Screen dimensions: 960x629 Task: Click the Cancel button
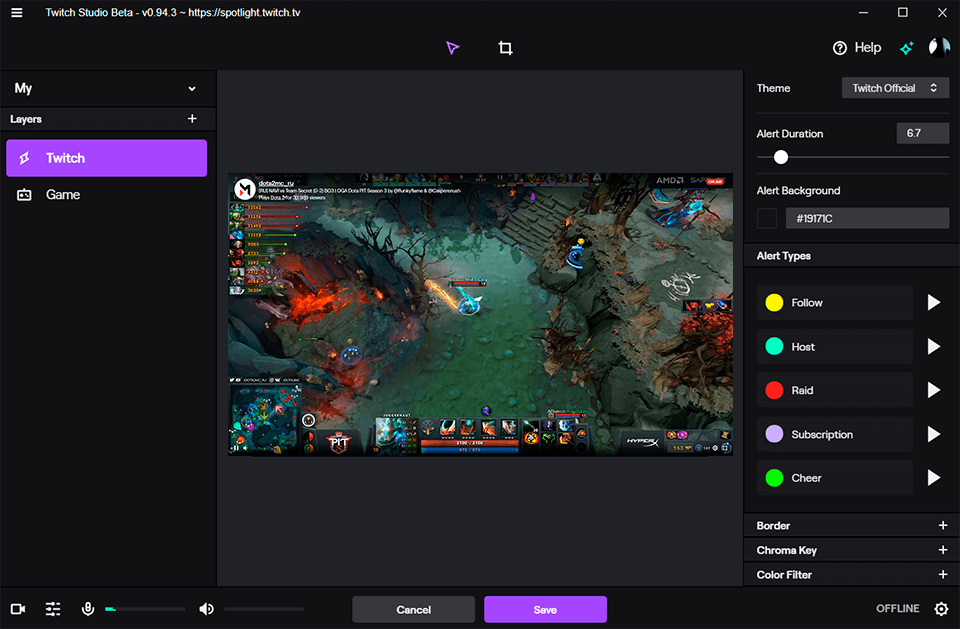[413, 608]
